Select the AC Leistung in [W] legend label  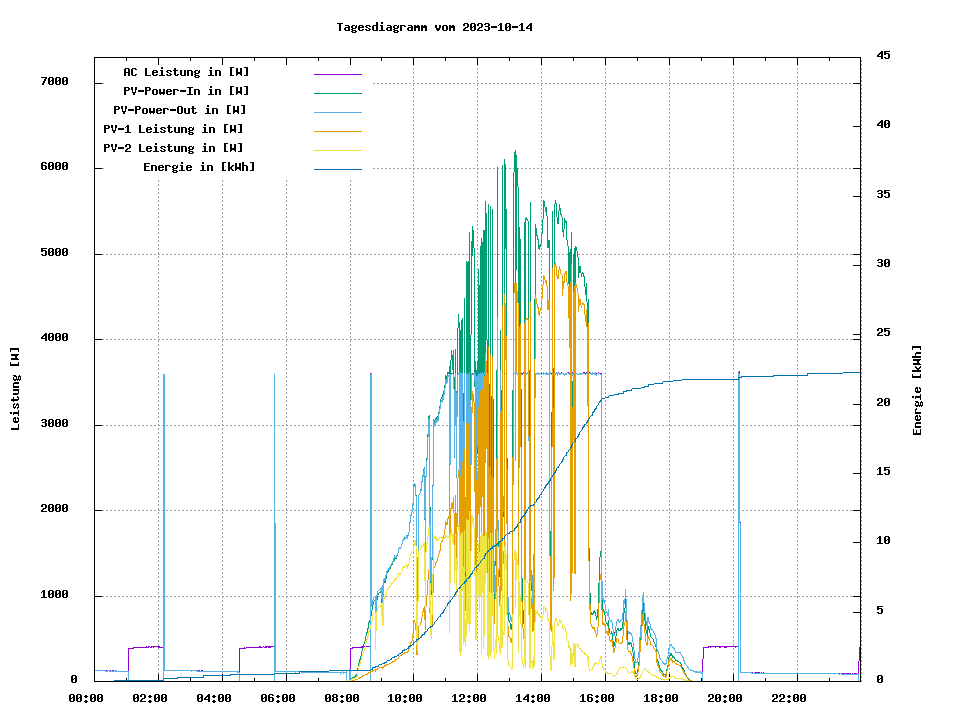pyautogui.click(x=186, y=72)
